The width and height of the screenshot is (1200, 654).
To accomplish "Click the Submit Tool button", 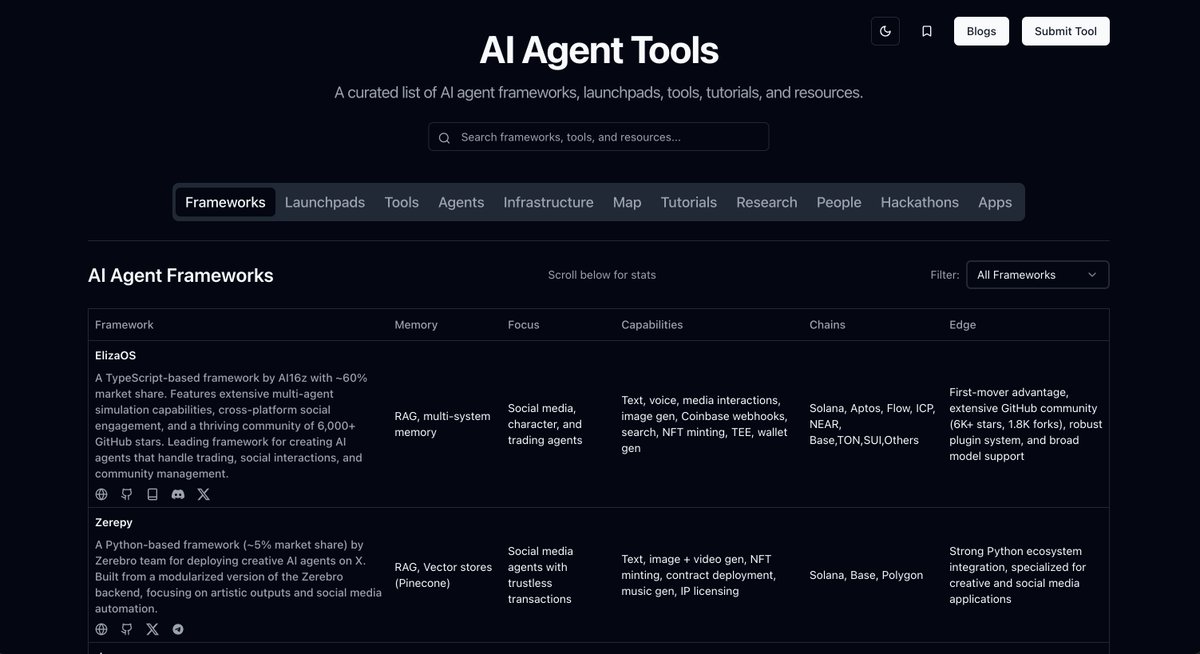I will click(x=1065, y=31).
